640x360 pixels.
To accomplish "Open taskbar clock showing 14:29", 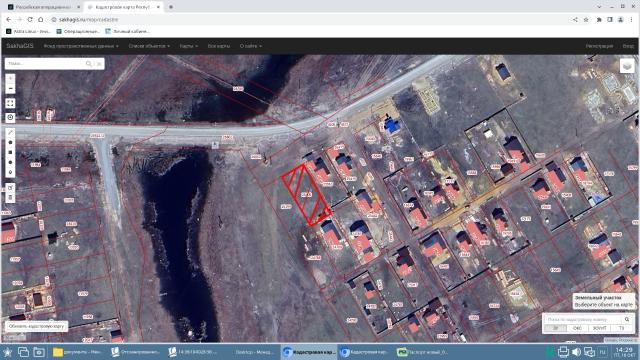I will pyautogui.click(x=624, y=352).
